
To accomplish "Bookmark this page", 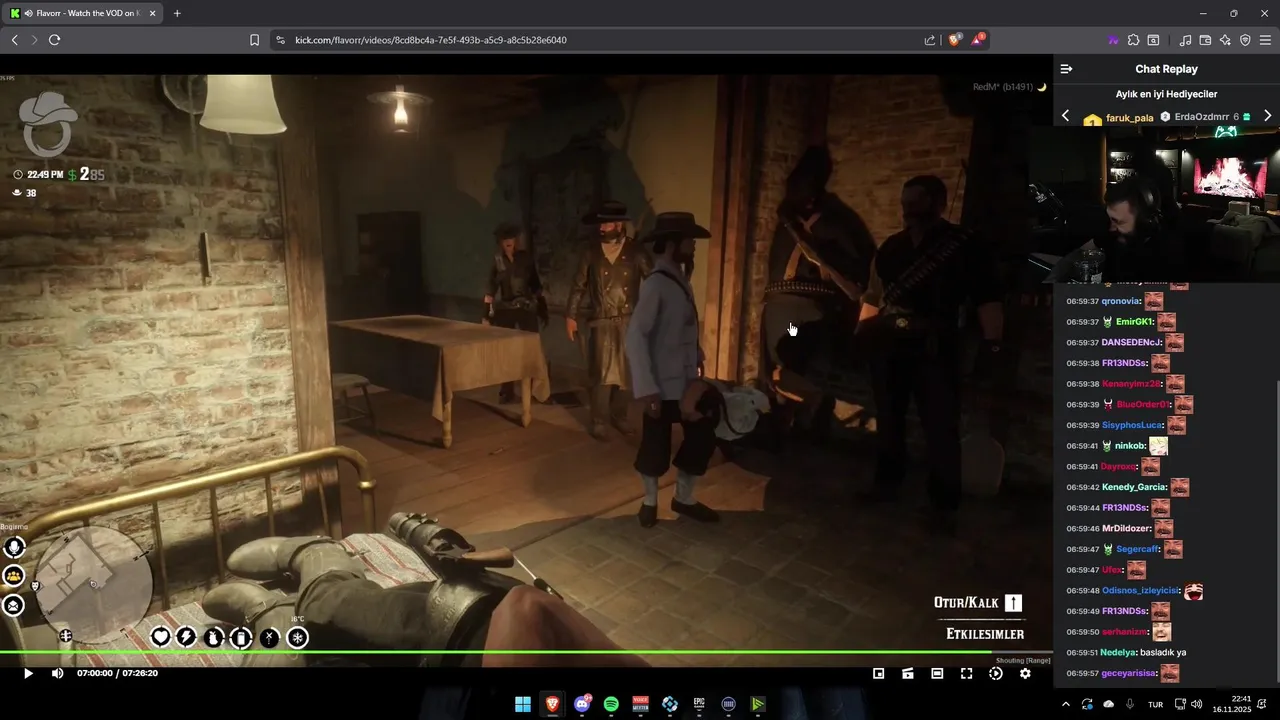I will tap(254, 40).
